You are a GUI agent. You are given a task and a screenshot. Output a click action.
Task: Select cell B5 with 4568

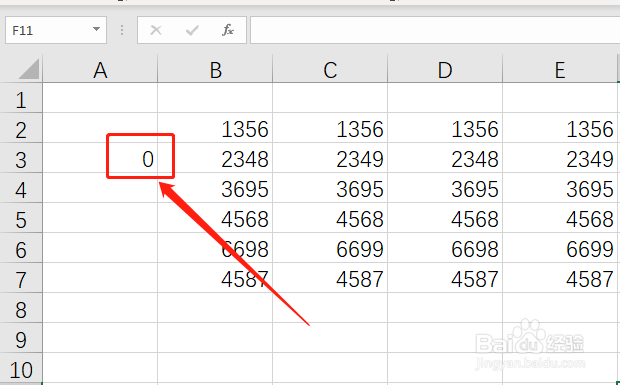pos(215,218)
